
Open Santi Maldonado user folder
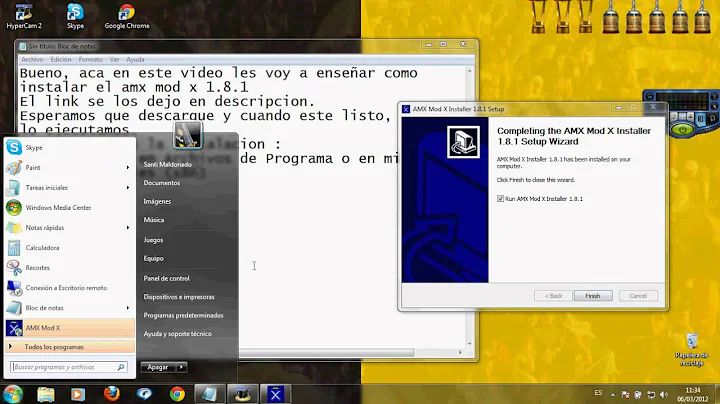coord(167,164)
